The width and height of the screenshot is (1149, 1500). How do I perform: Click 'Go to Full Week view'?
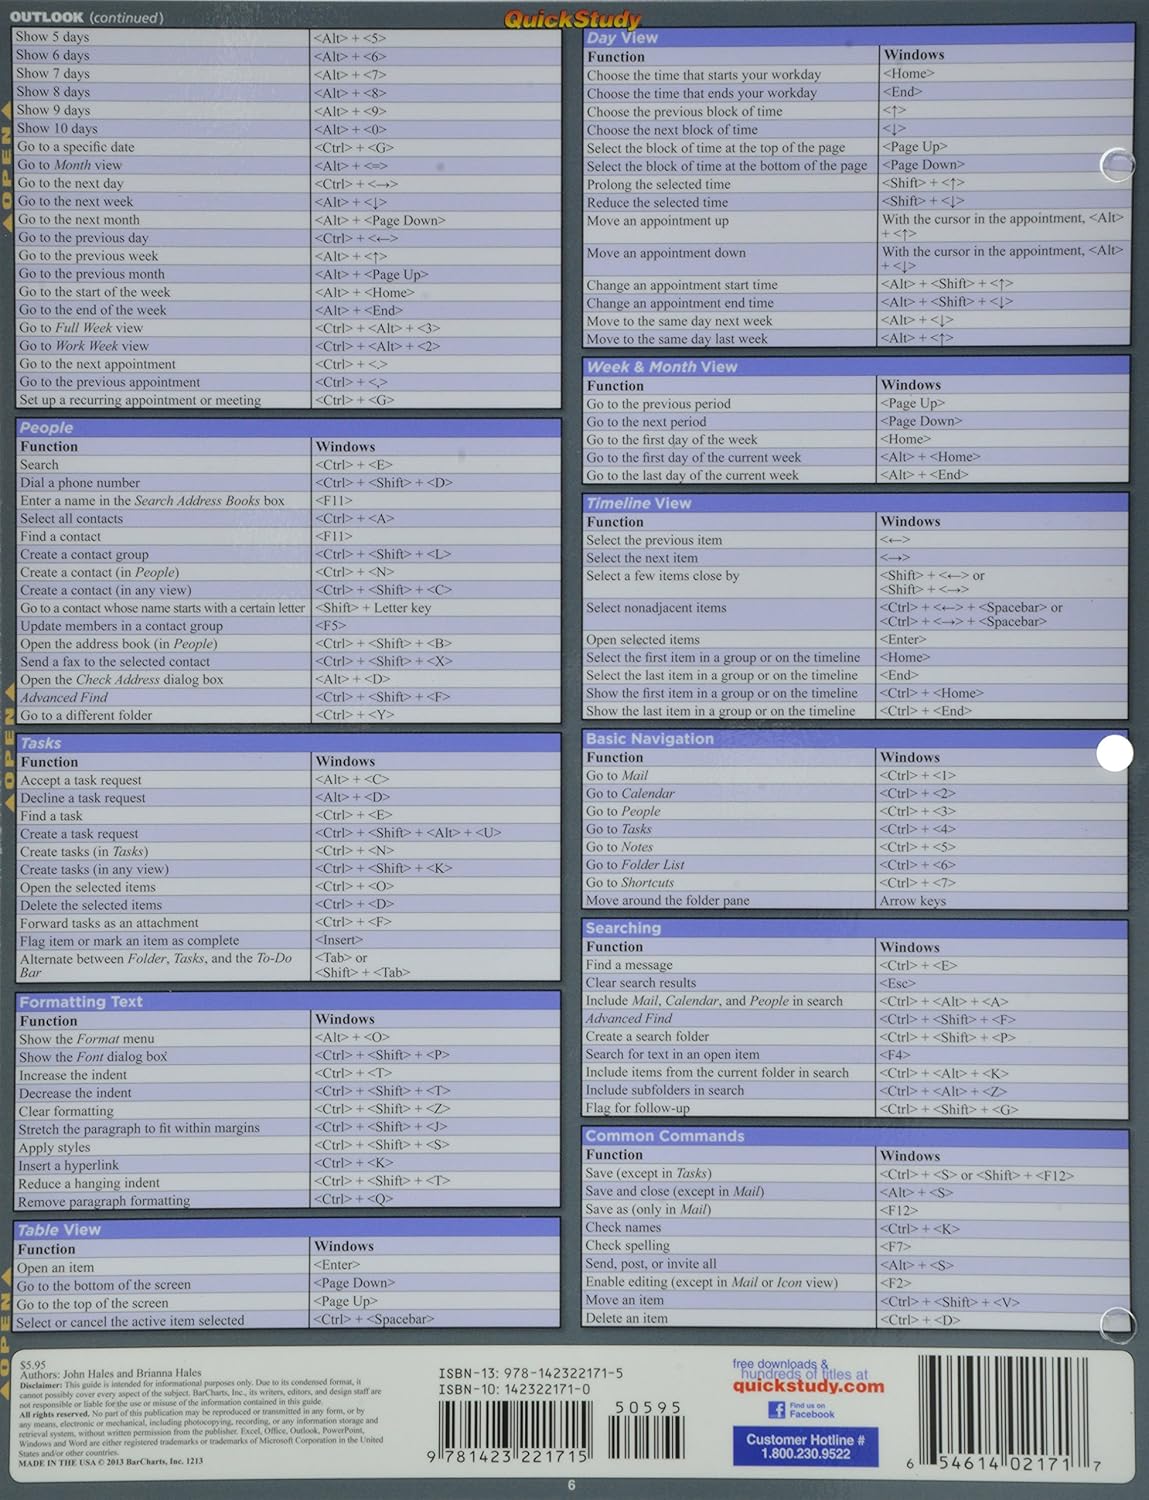(x=81, y=328)
